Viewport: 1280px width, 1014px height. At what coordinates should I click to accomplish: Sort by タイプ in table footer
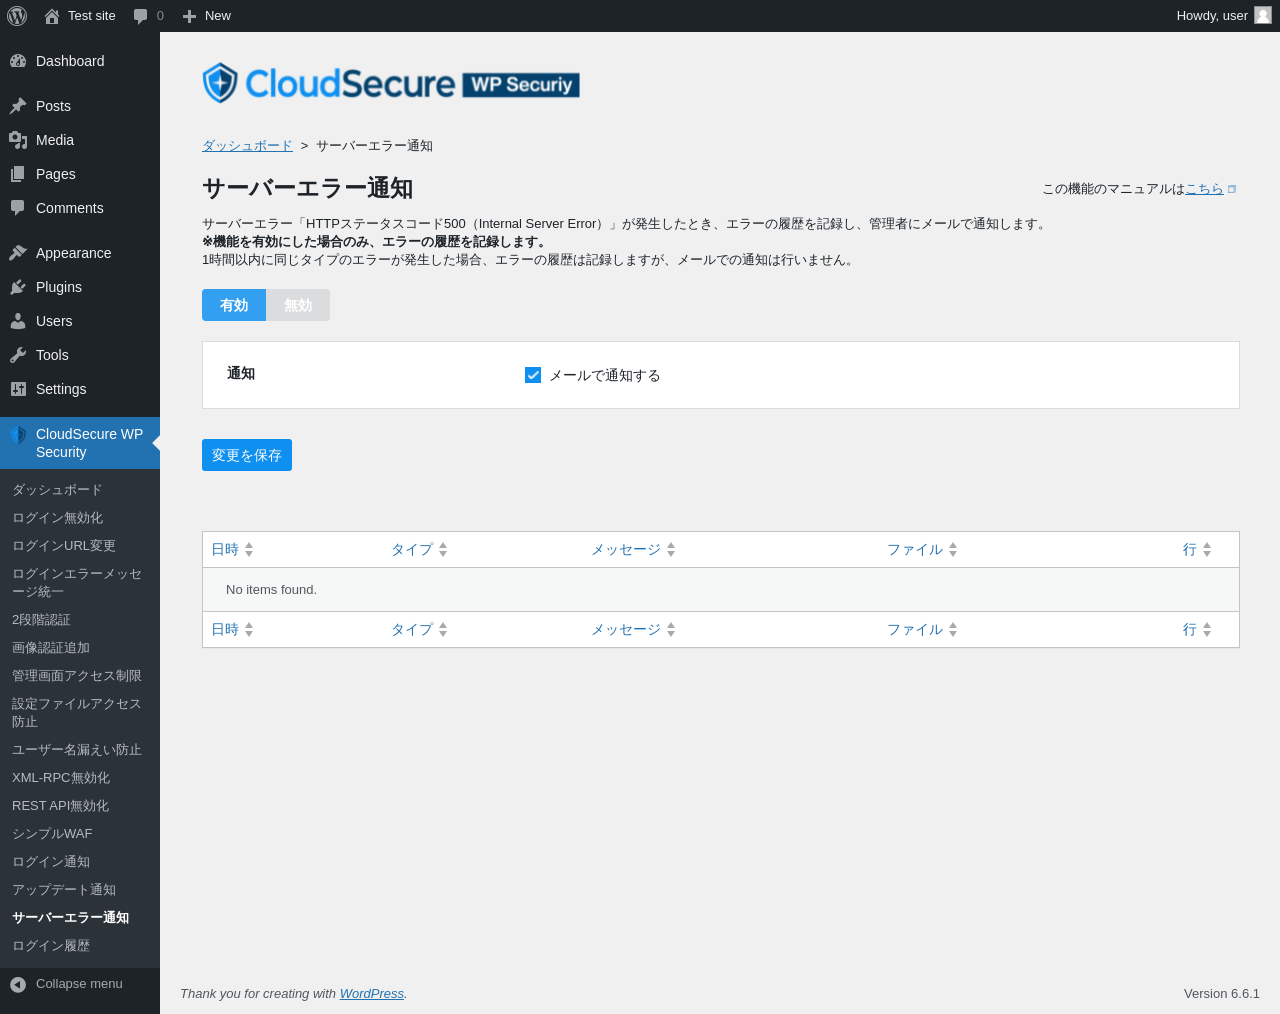[419, 630]
